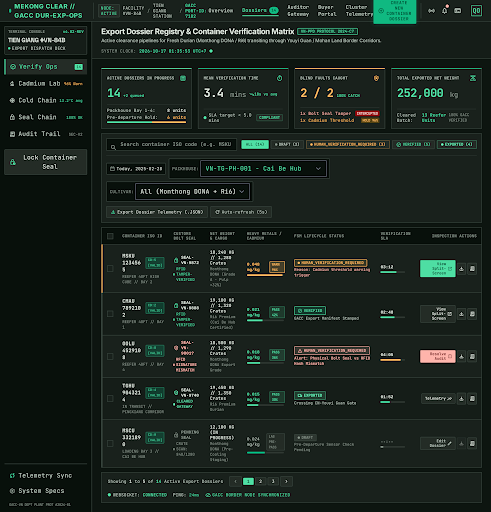Open the Auditor Gateway tab
This screenshot has width=491, height=512.
[x=298, y=11]
